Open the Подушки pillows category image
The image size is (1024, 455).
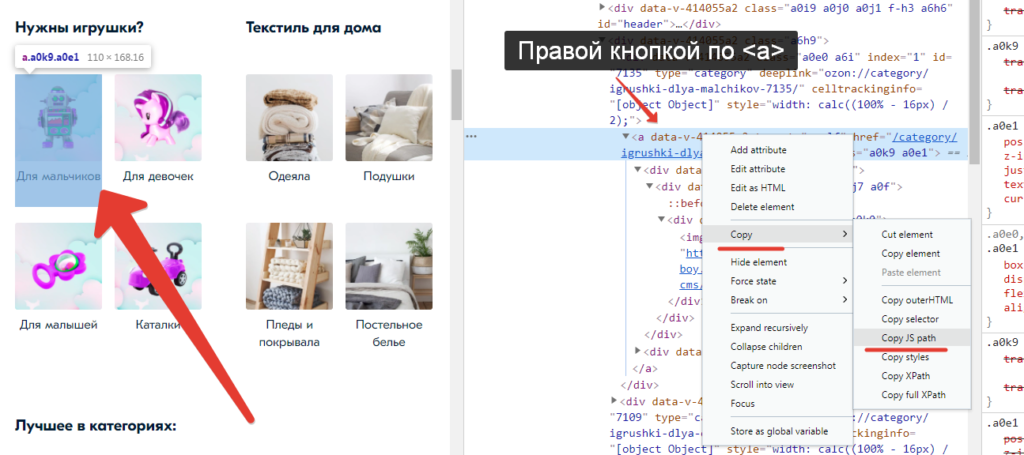[x=389, y=117]
